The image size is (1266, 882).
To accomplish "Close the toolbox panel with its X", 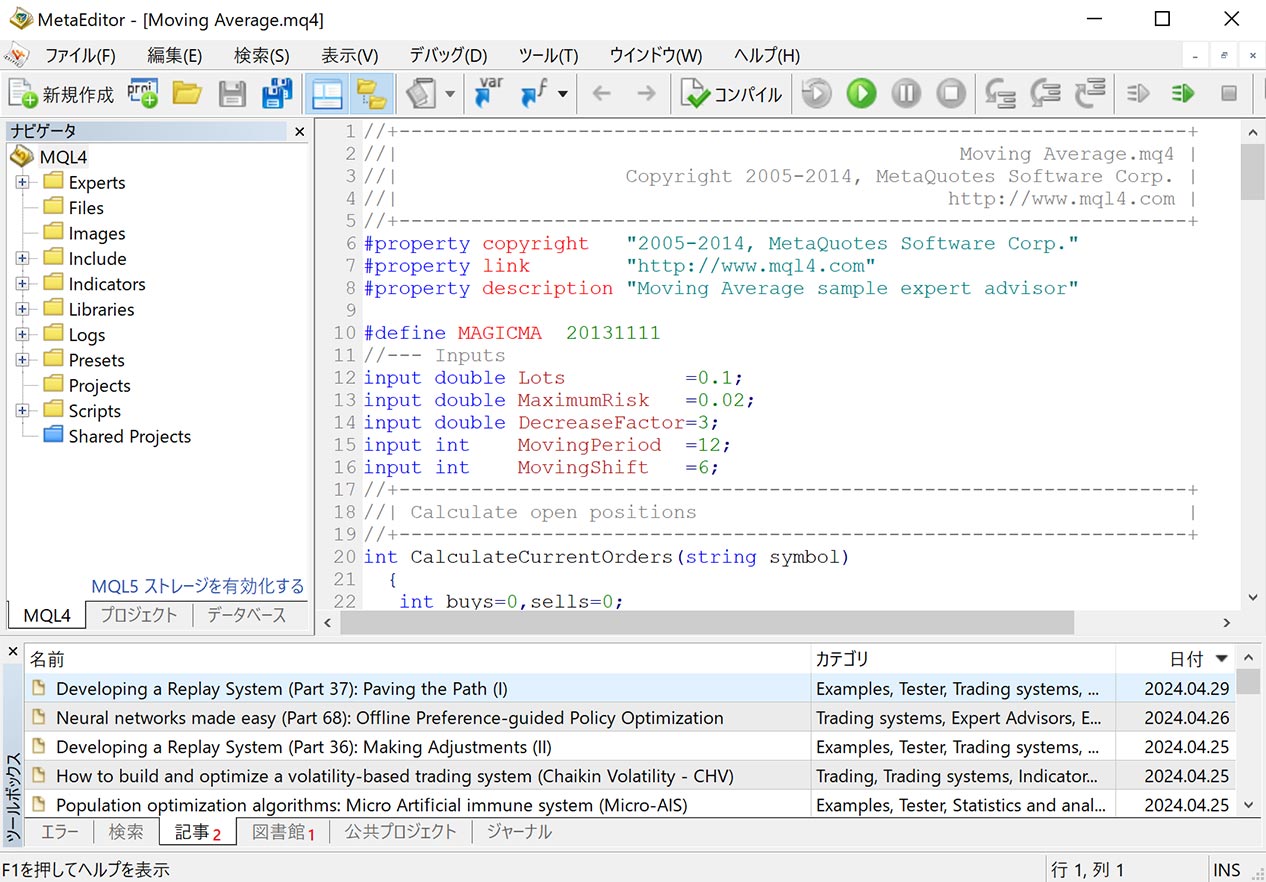I will [x=13, y=652].
